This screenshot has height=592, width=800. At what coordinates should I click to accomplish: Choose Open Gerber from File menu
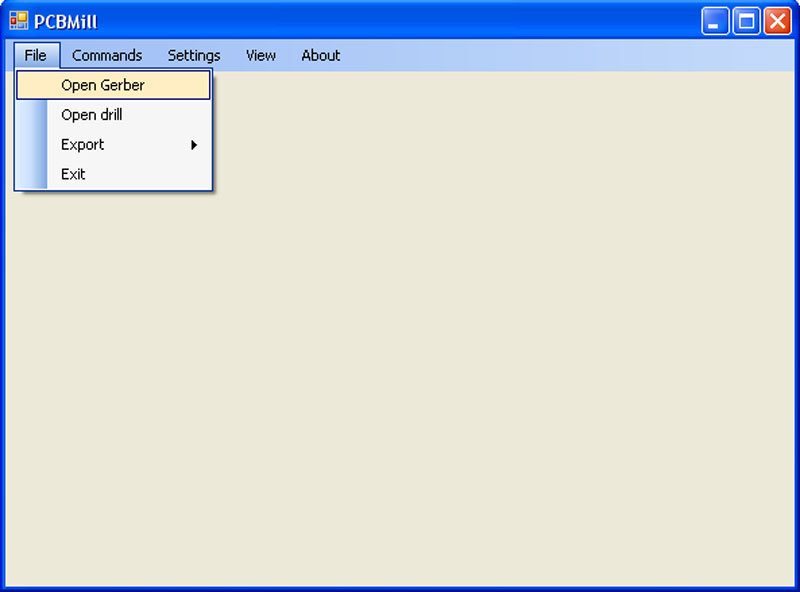[x=113, y=85]
